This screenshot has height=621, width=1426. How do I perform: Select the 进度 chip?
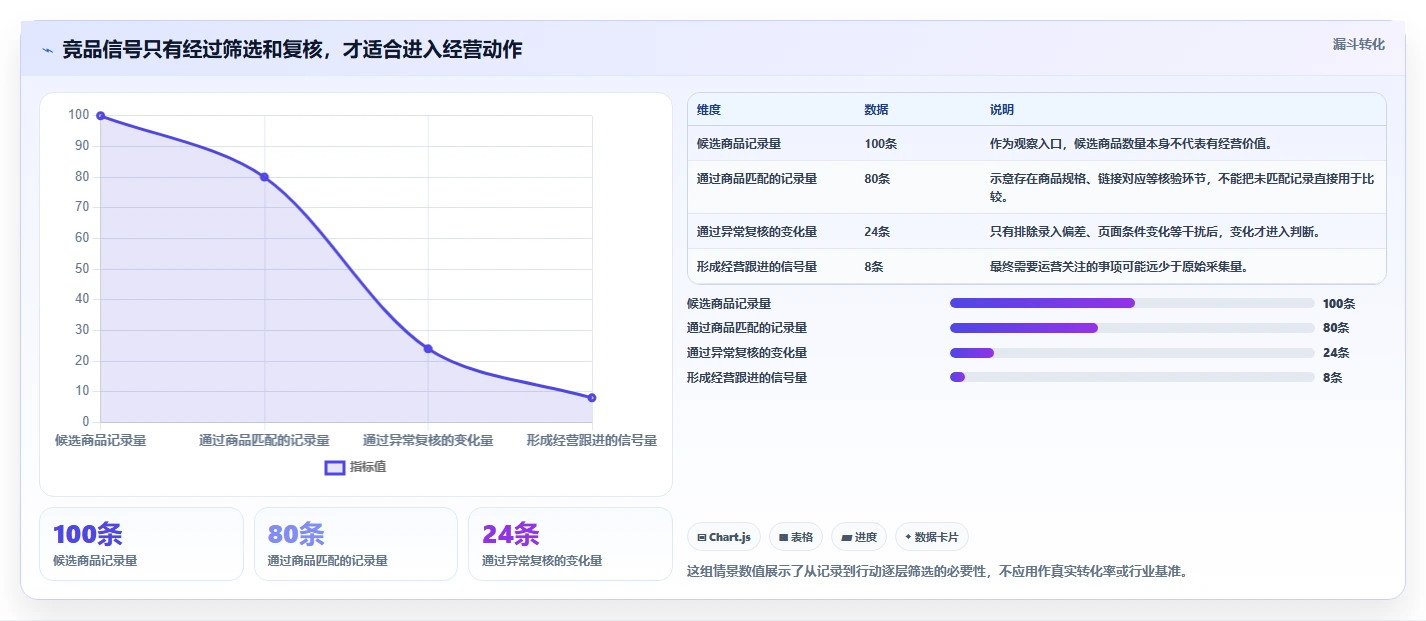point(860,537)
